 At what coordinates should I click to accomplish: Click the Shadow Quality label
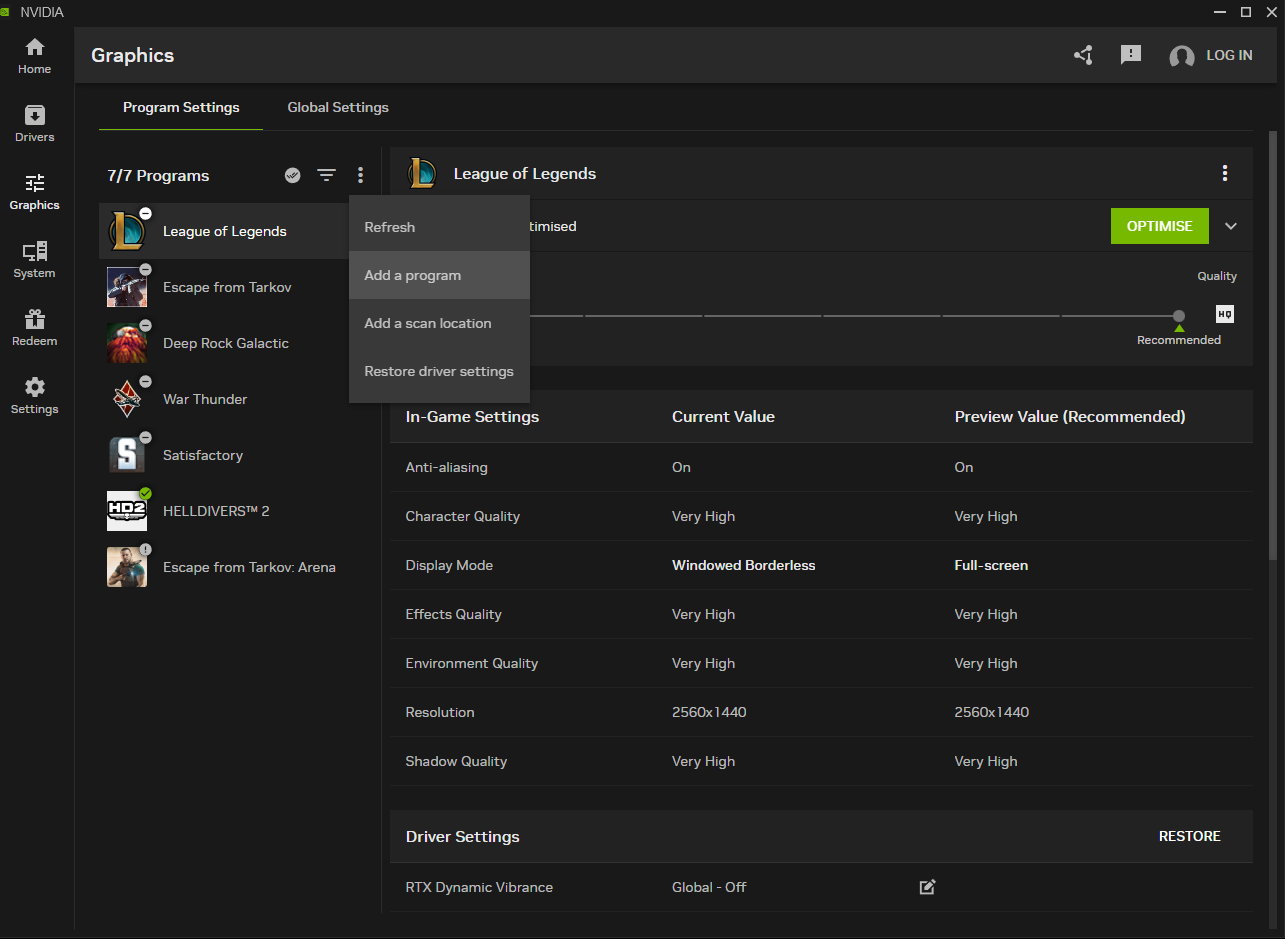click(456, 761)
